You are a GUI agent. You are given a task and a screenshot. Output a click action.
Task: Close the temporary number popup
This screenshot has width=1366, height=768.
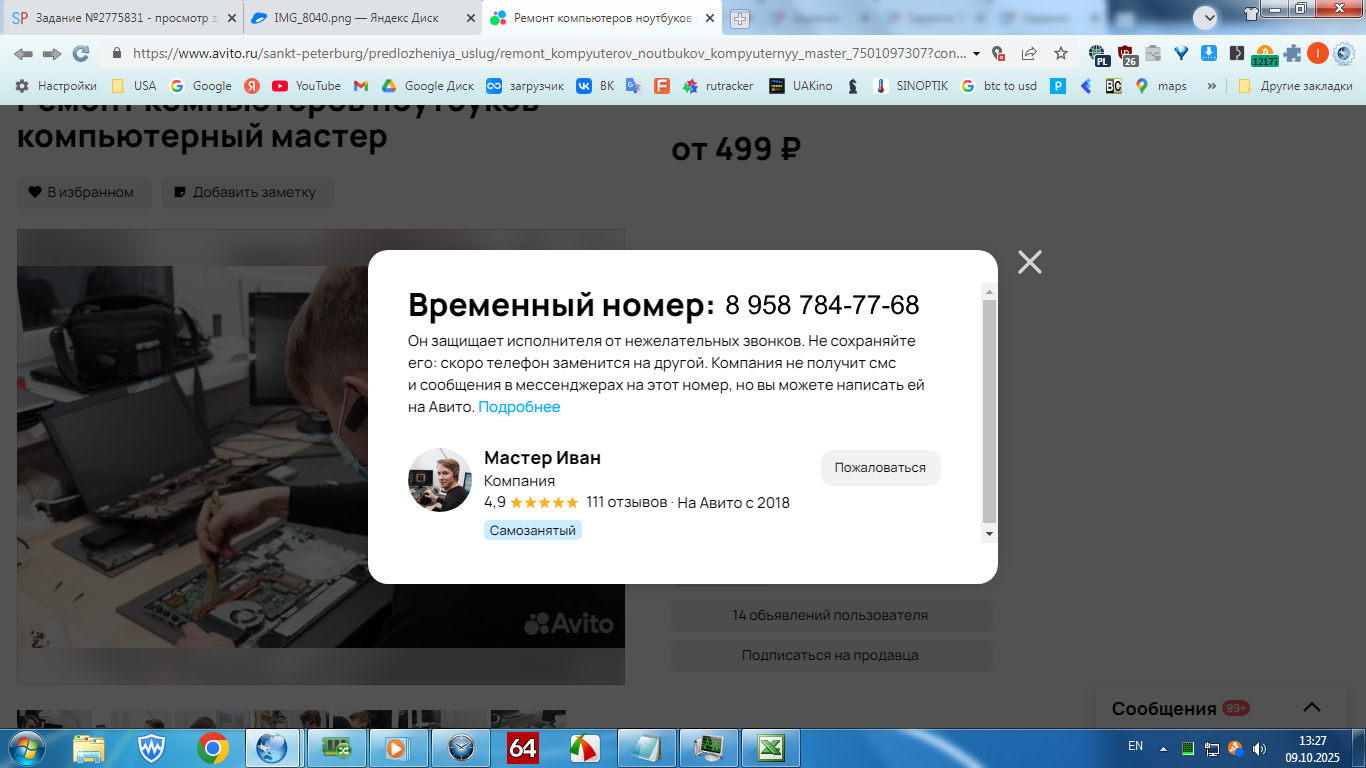pos(1029,262)
